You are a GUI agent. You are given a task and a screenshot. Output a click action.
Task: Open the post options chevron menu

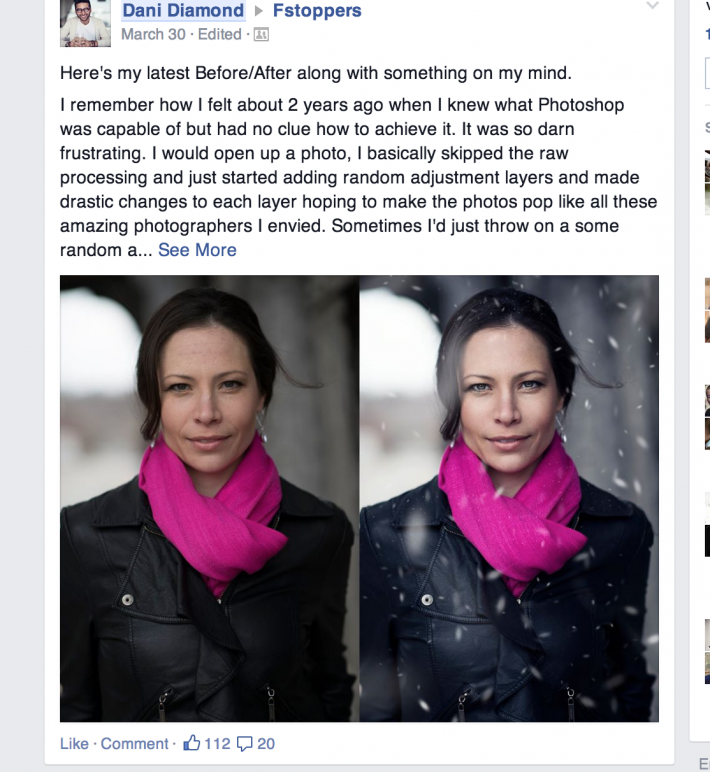[x=652, y=5]
